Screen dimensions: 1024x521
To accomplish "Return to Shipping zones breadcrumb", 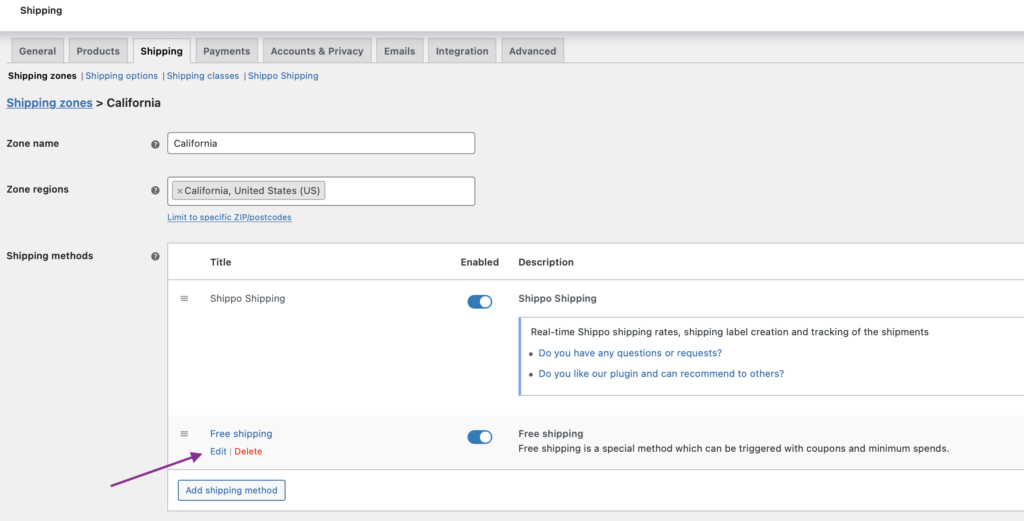I will point(49,103).
